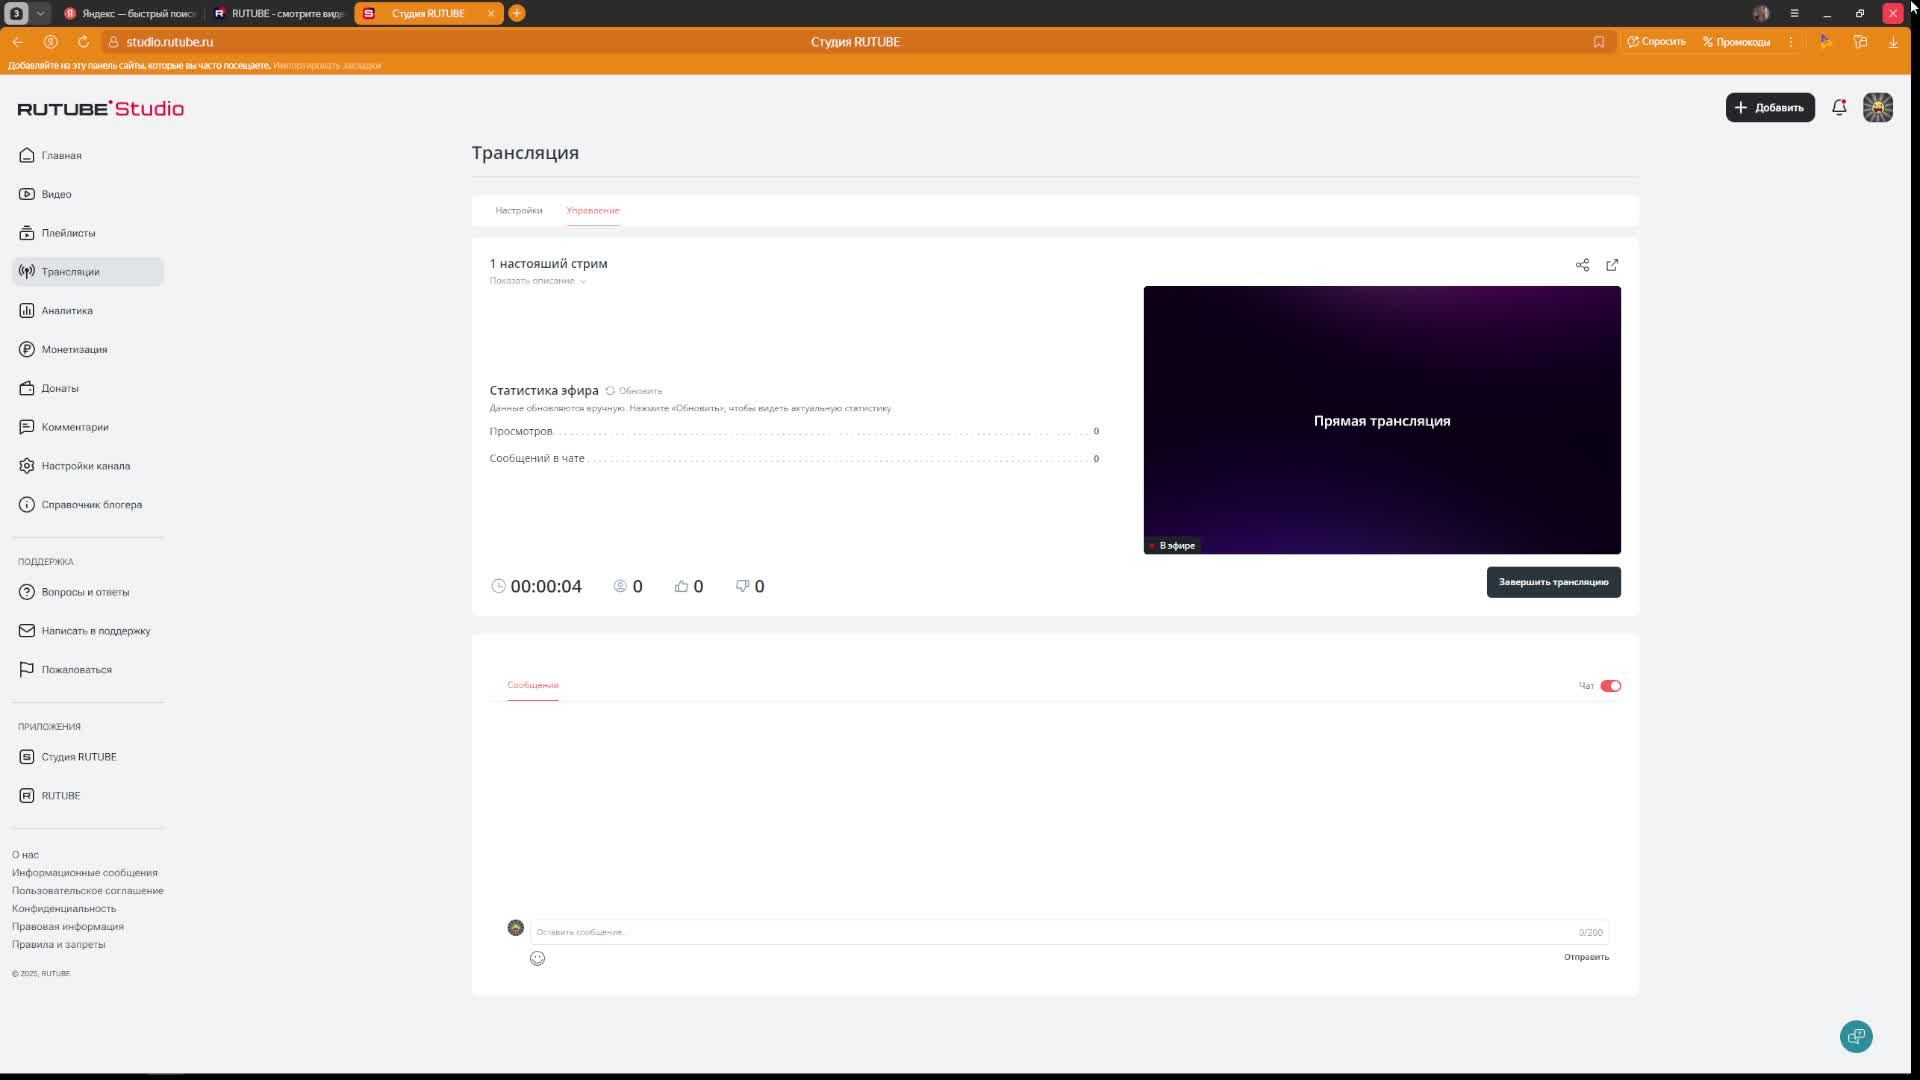Screen dimensions: 1920x1080
Task: Click the Отправить link to send message
Action: pyautogui.click(x=1586, y=957)
